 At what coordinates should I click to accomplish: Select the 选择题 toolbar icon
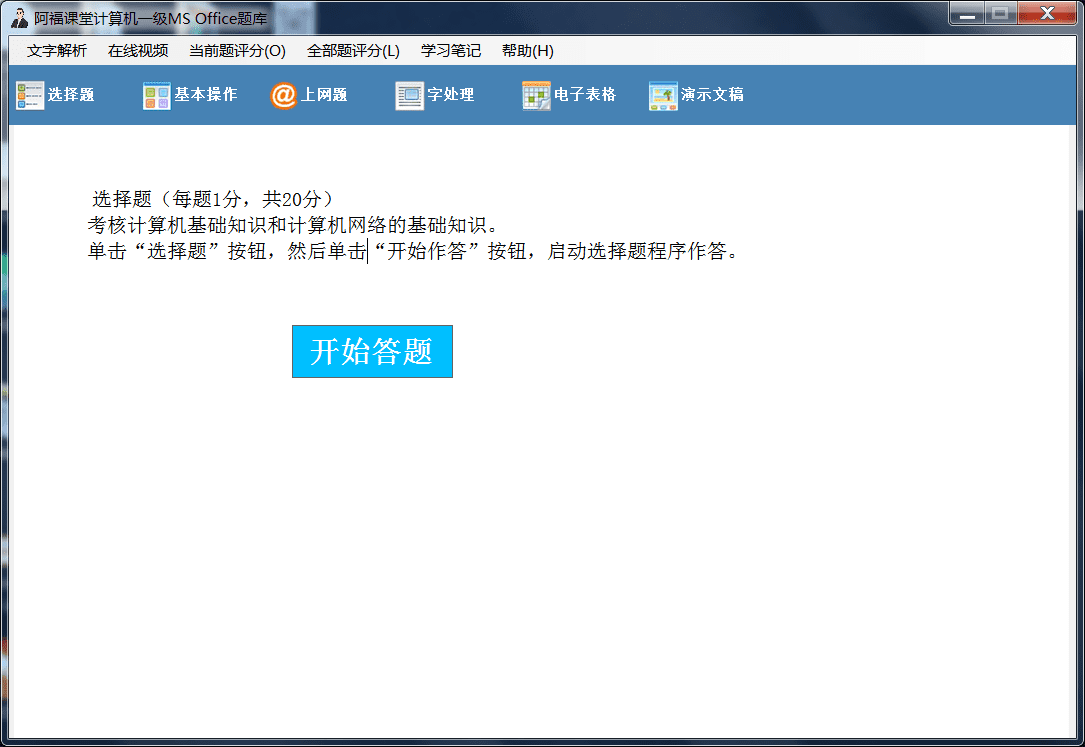(x=30, y=94)
